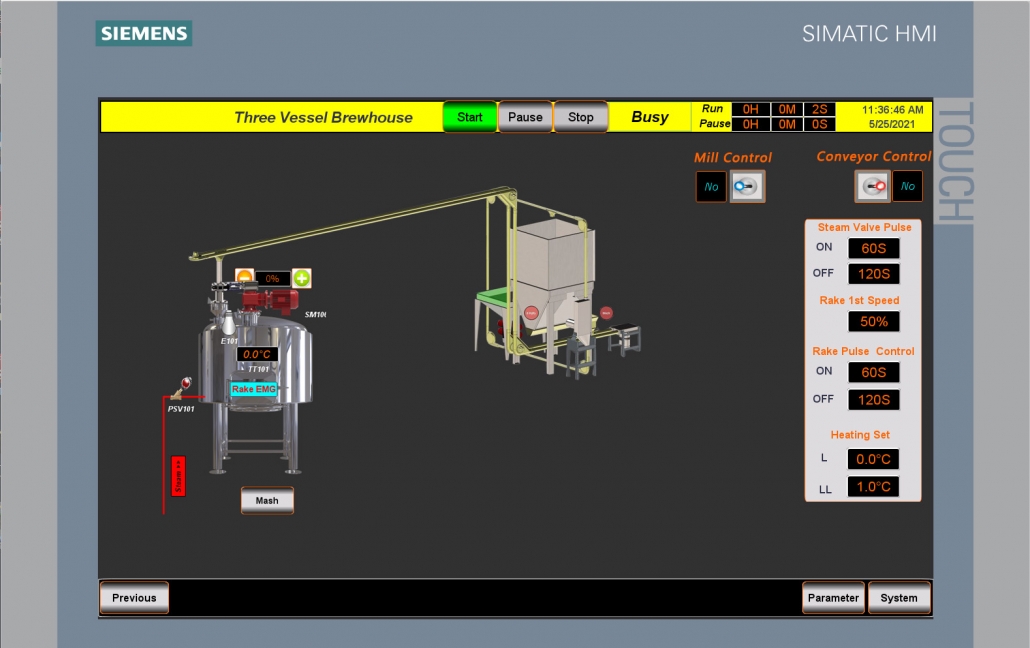Click the Run hours value 0H
The height and width of the screenshot is (648, 1030).
point(750,109)
